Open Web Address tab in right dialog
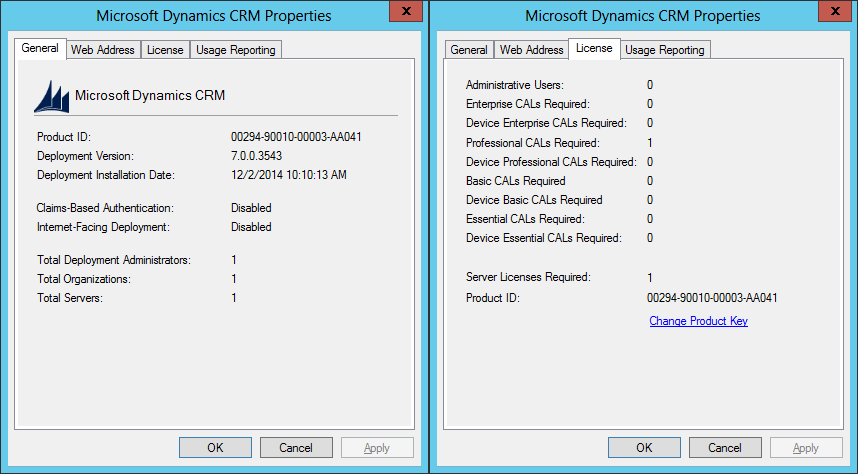This screenshot has width=858, height=474. click(532, 50)
